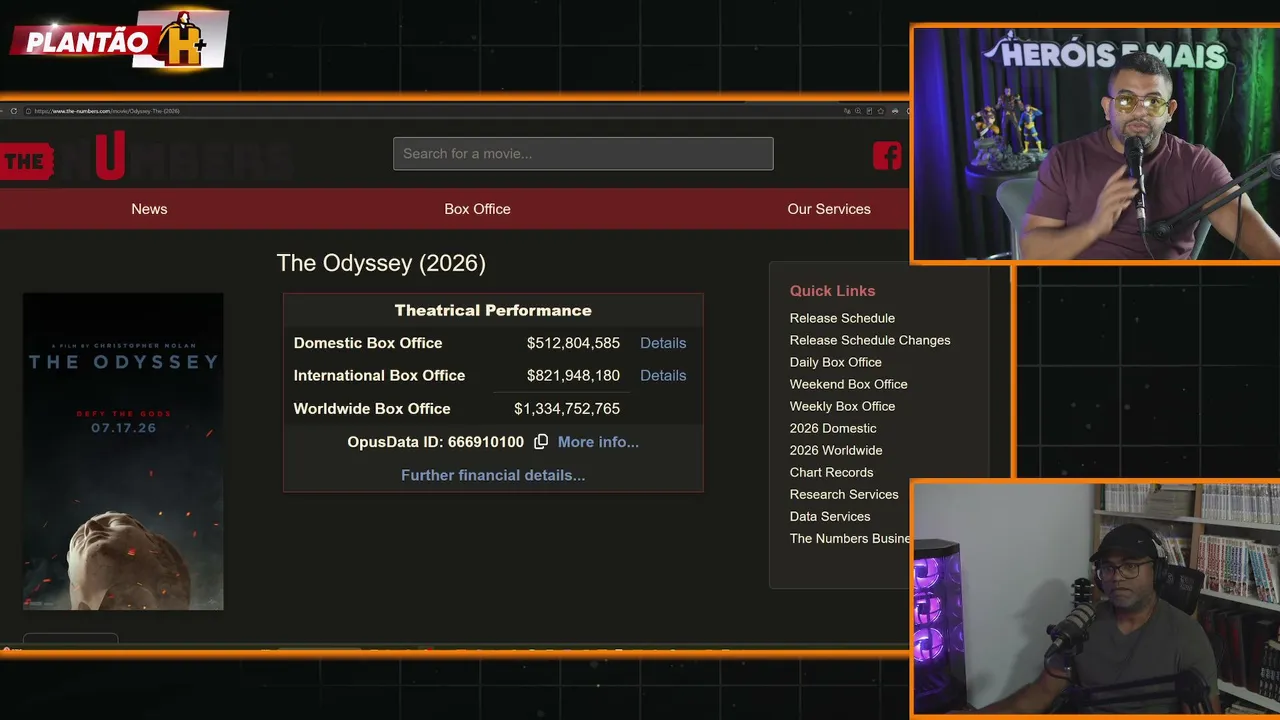1280x720 pixels.
Task: Visit Research Services link
Action: [844, 494]
